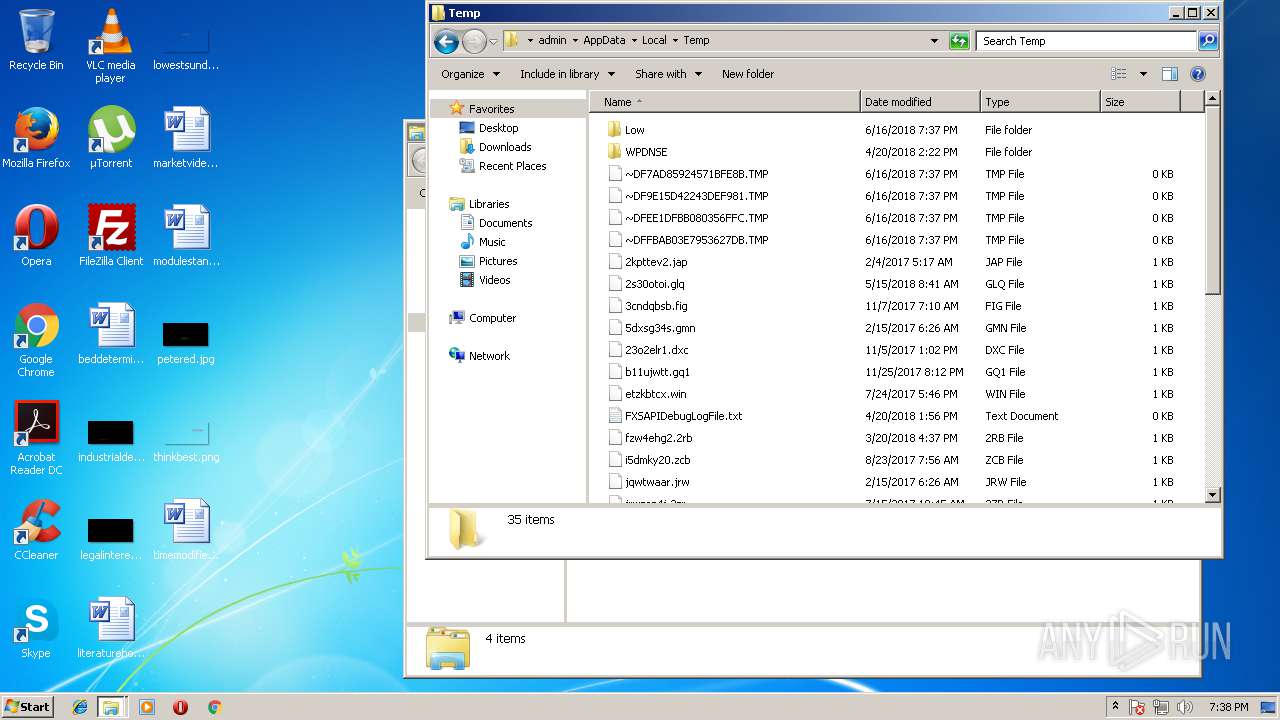
Task: Refresh the Temp folder view
Action: 959,41
